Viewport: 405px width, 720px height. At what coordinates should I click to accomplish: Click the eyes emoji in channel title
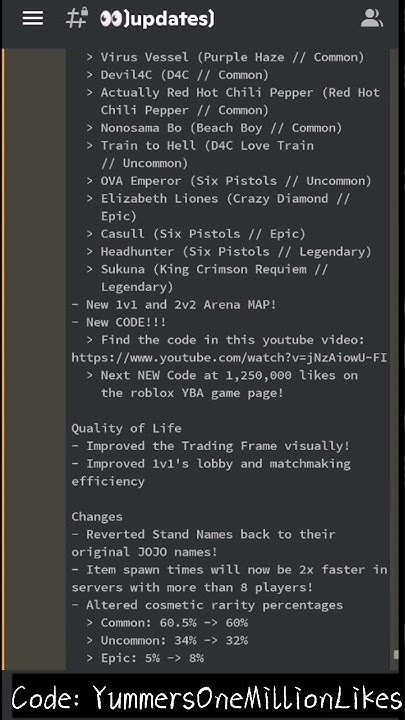click(x=111, y=19)
